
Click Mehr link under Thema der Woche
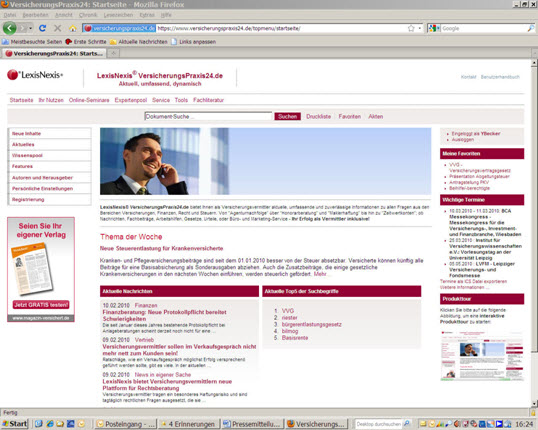pos(320,274)
